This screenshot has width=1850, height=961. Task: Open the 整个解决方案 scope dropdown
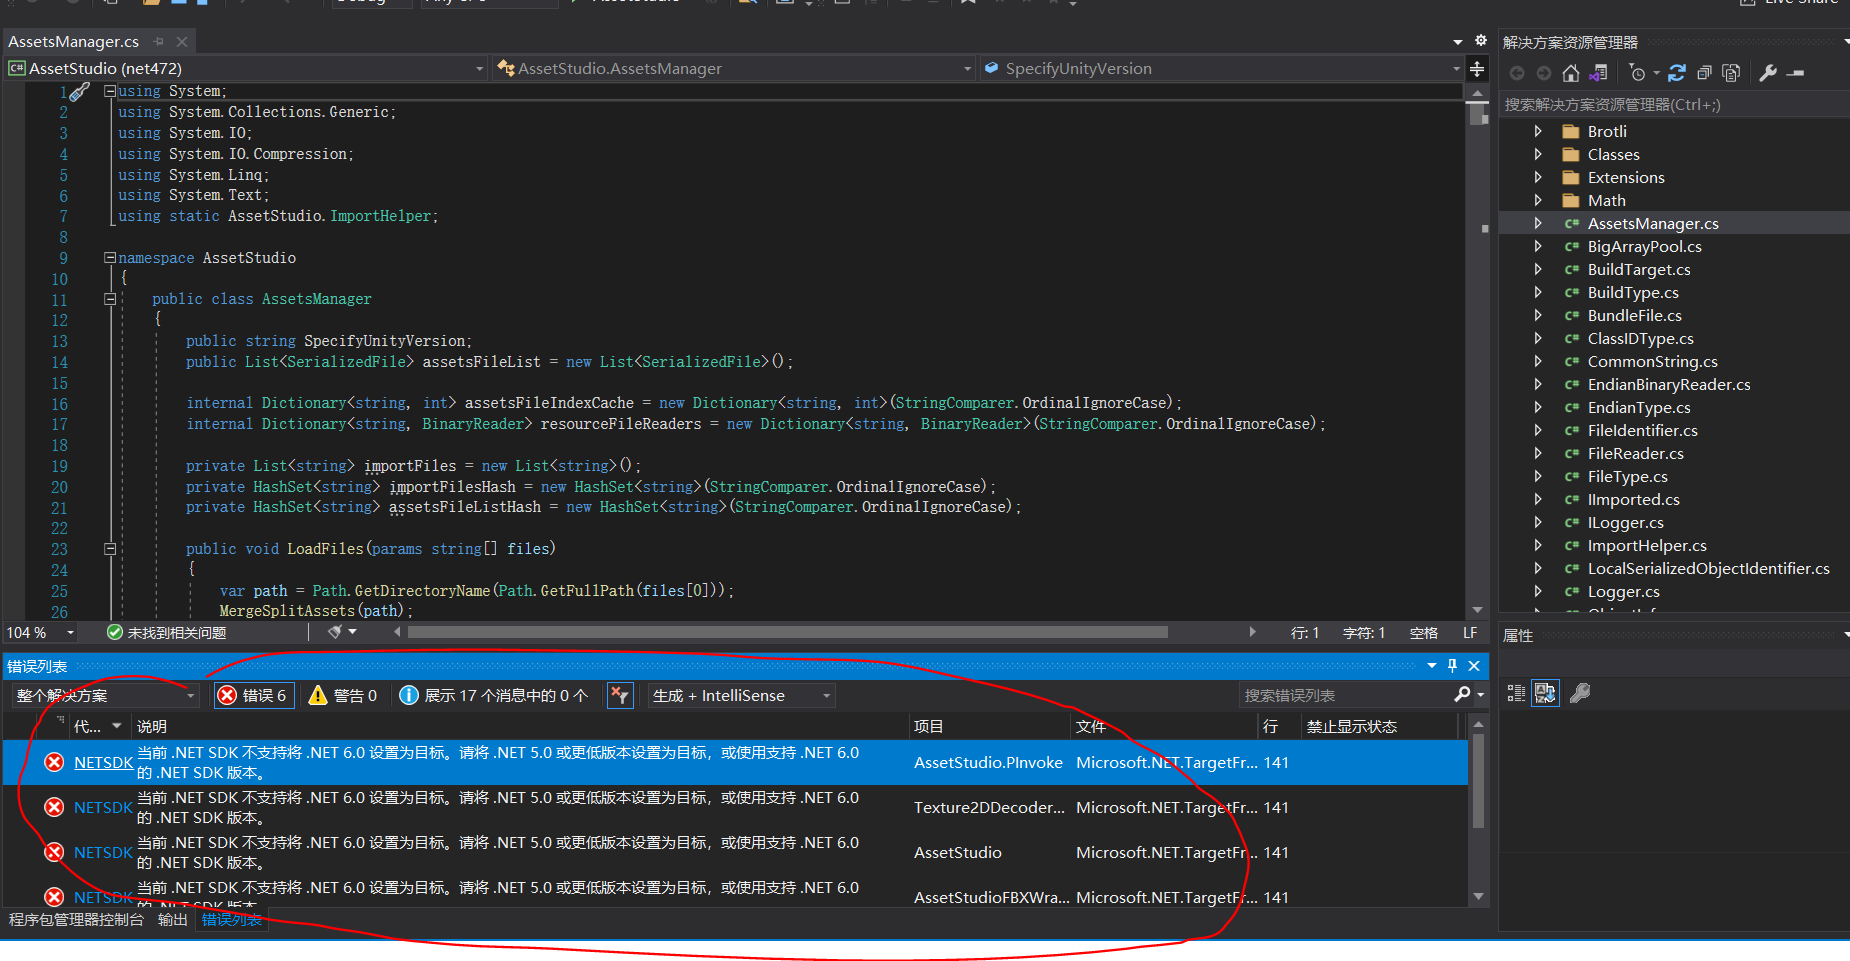click(105, 695)
